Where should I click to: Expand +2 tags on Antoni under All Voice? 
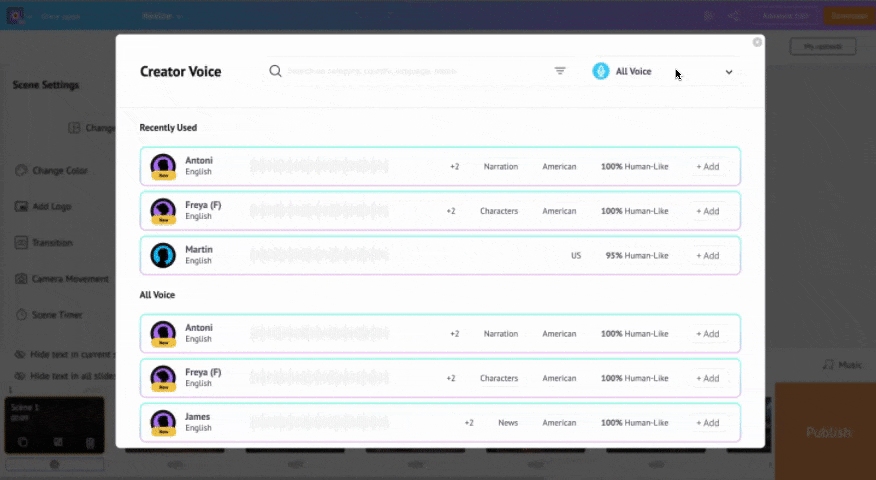click(x=454, y=334)
